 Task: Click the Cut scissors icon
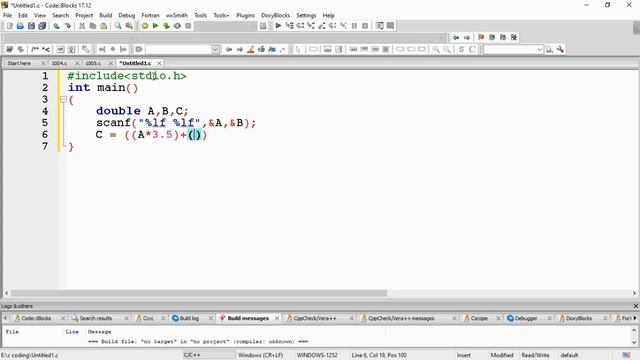82,26
